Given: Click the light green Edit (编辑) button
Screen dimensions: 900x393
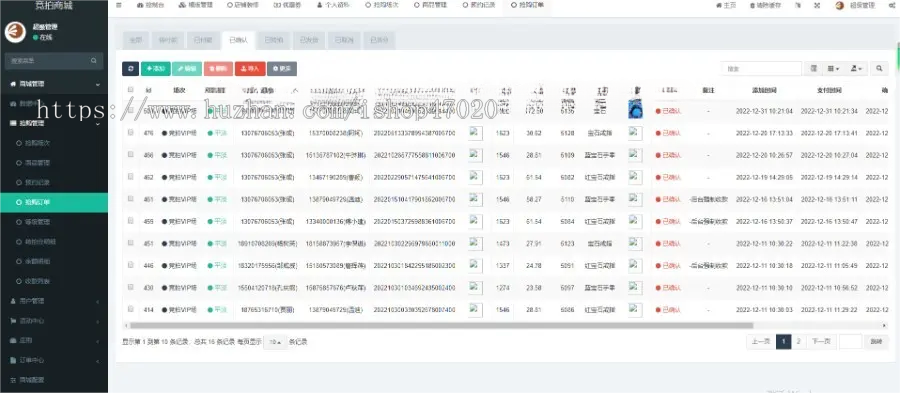Looking at the screenshot, I should click(187, 69).
